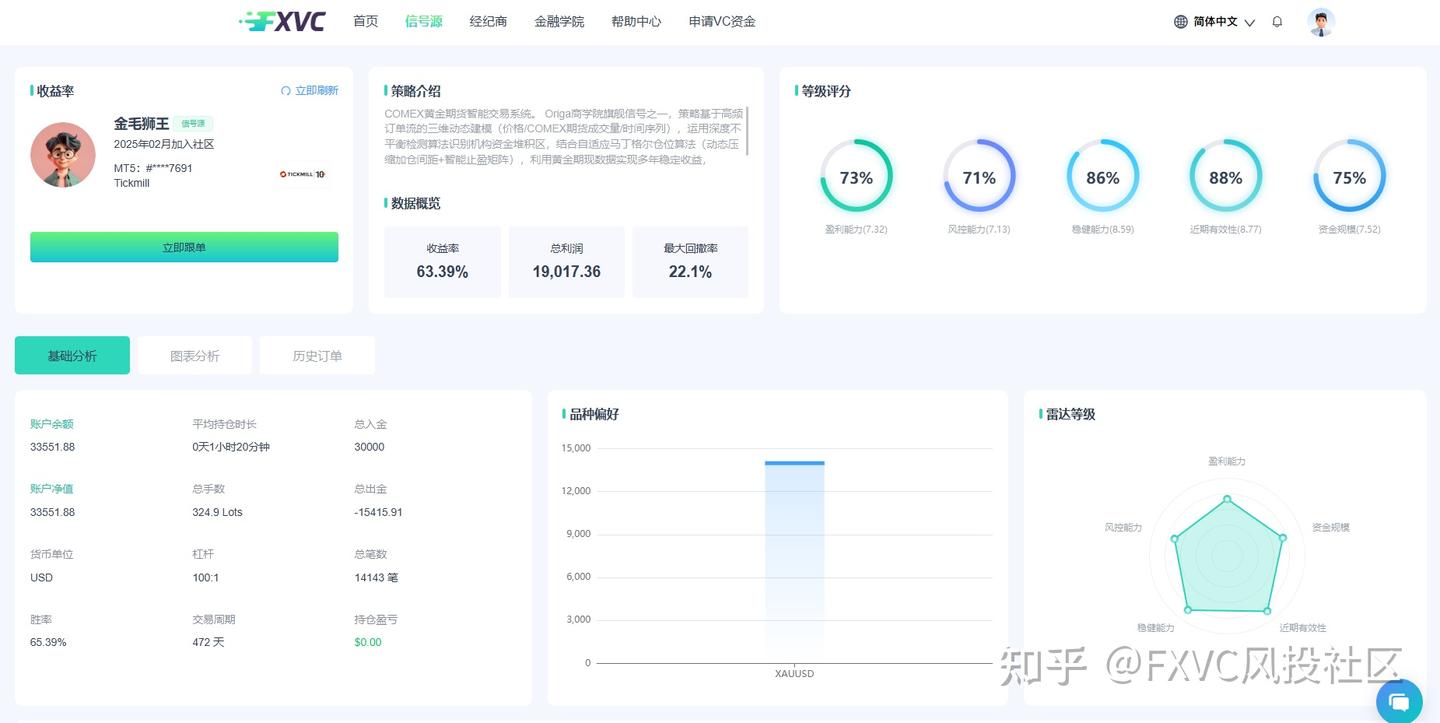The width and height of the screenshot is (1440, 723).
Task: Click the 风控能力 radar chart label
Action: 1123,527
